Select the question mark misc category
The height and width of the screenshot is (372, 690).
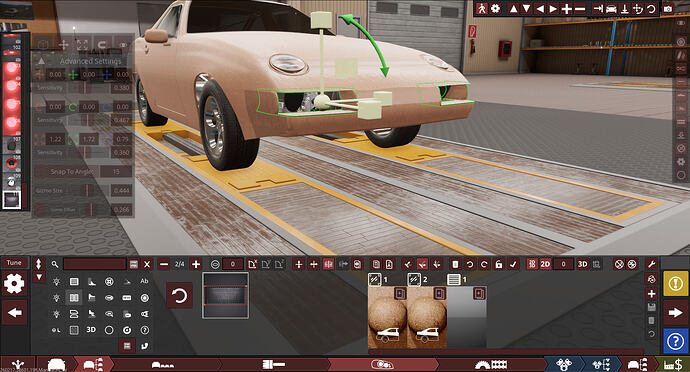pyautogui.click(x=144, y=330)
